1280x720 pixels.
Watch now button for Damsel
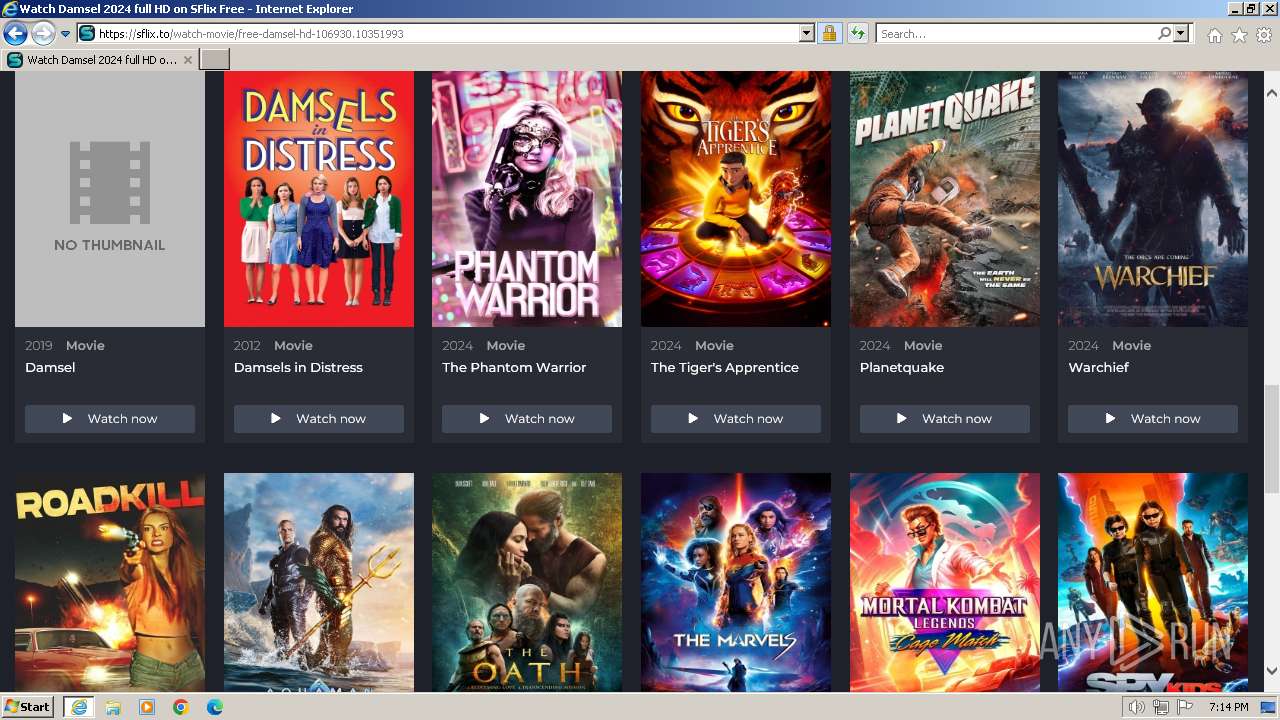click(110, 419)
